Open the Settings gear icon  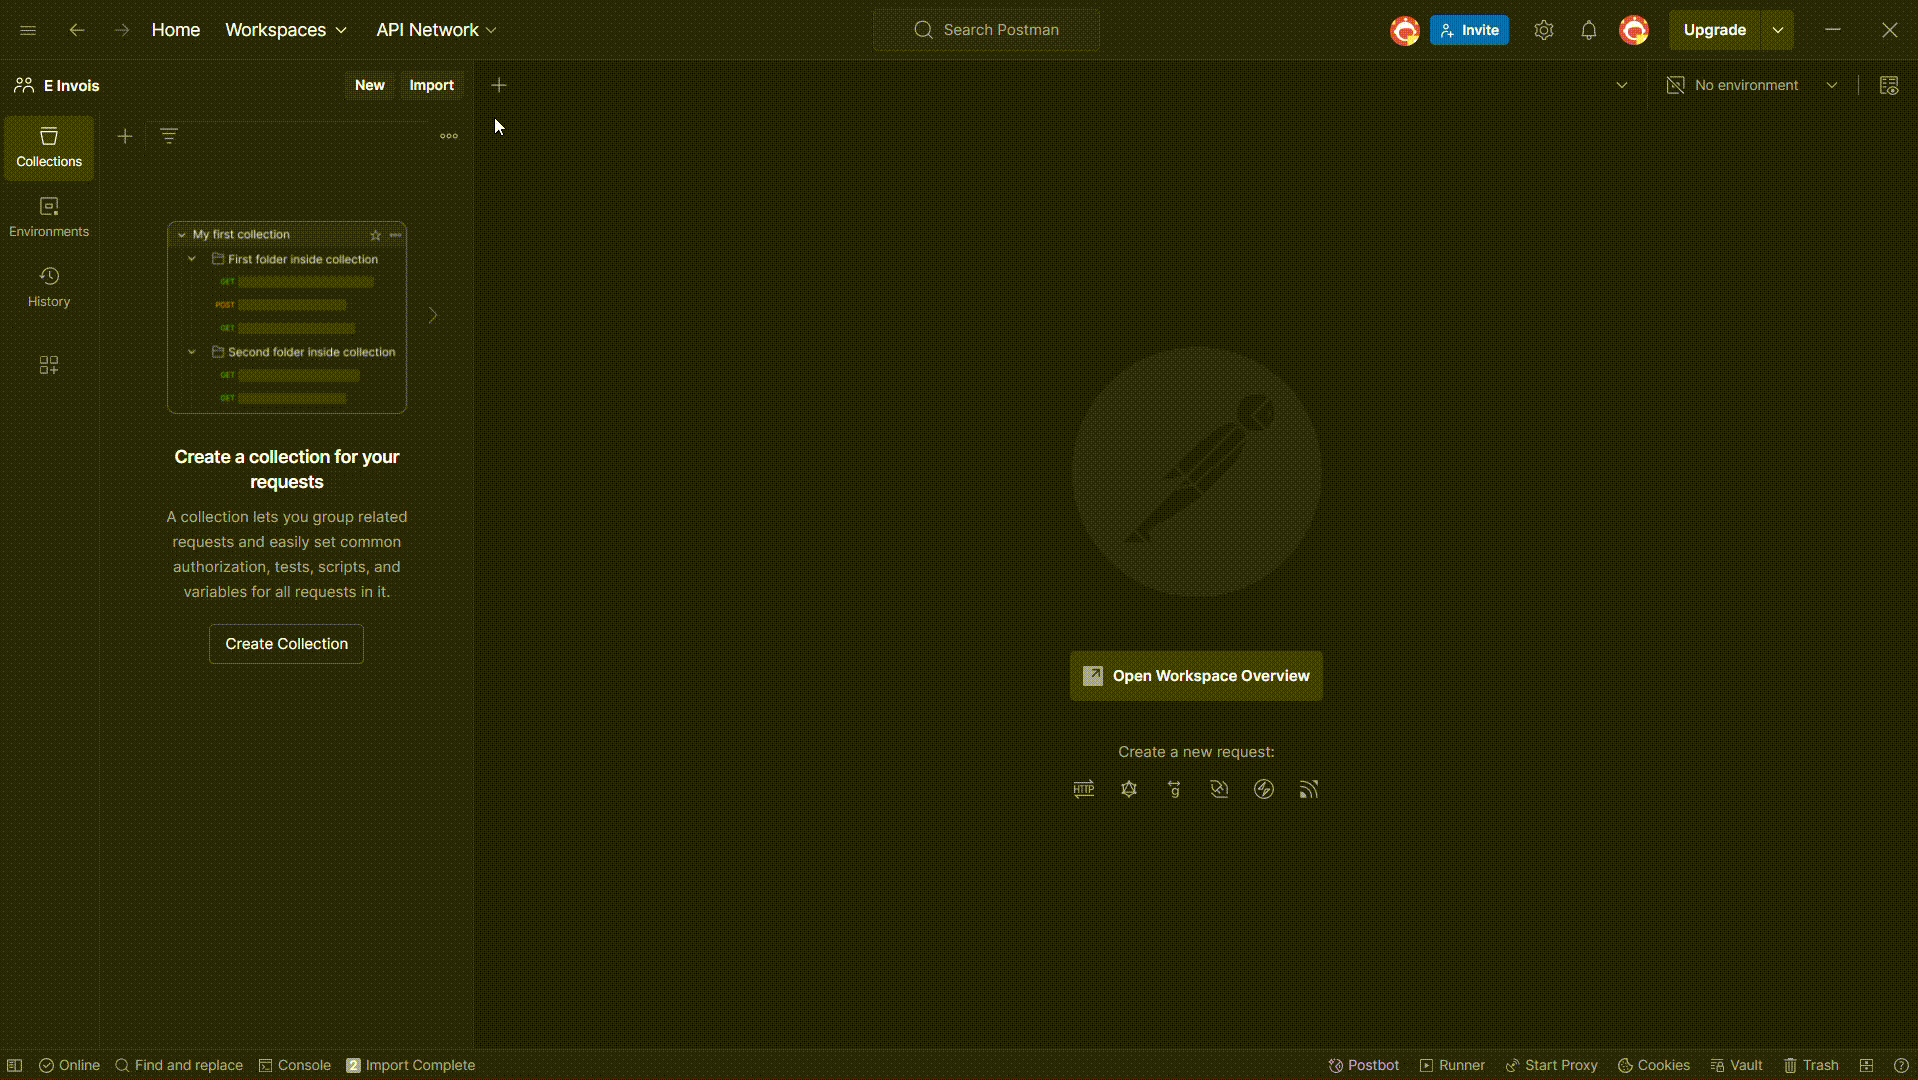click(1544, 30)
